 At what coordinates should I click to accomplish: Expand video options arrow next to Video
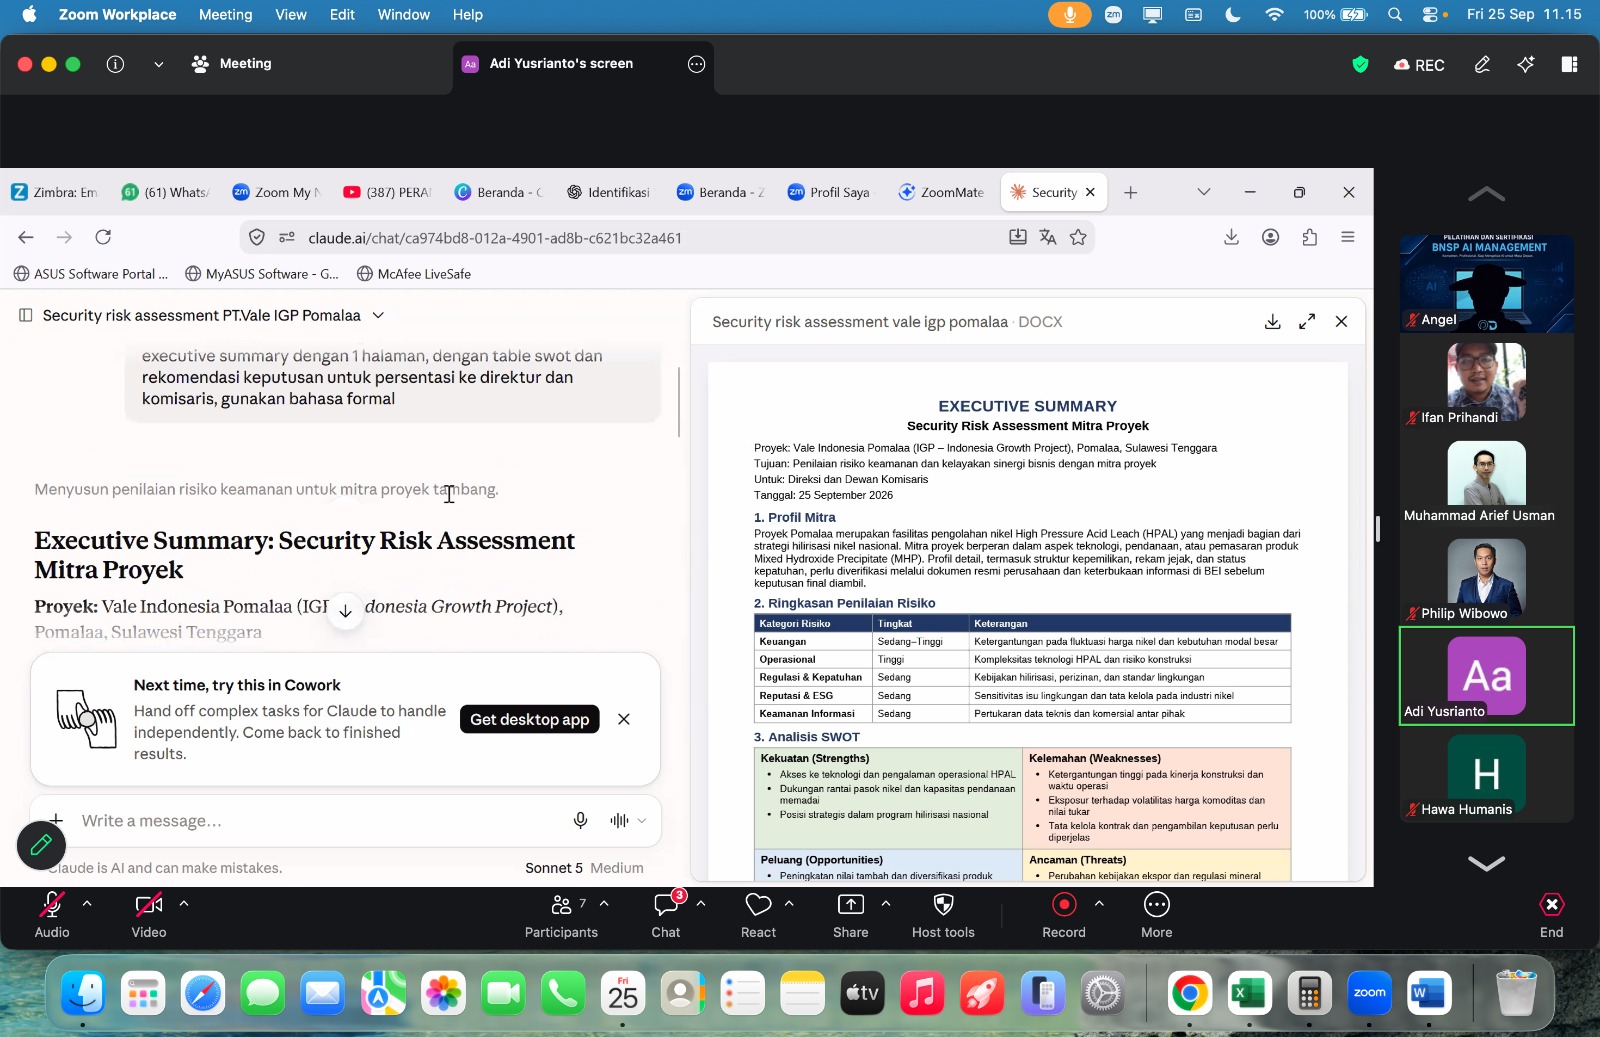pyautogui.click(x=184, y=903)
